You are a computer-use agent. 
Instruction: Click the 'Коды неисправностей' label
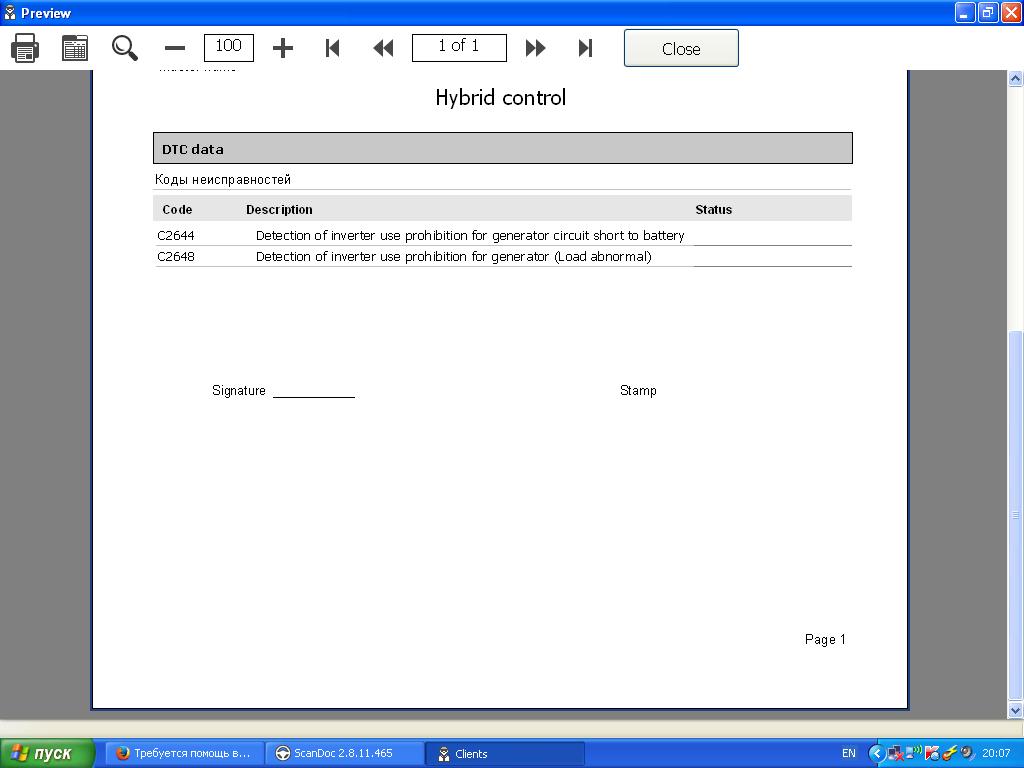(x=223, y=180)
